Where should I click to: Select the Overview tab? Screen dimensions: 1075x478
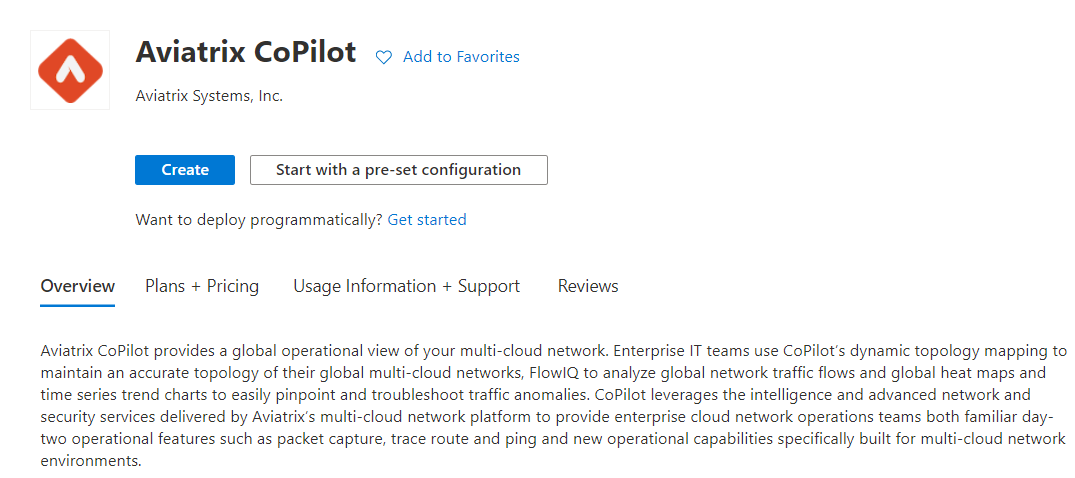point(78,287)
